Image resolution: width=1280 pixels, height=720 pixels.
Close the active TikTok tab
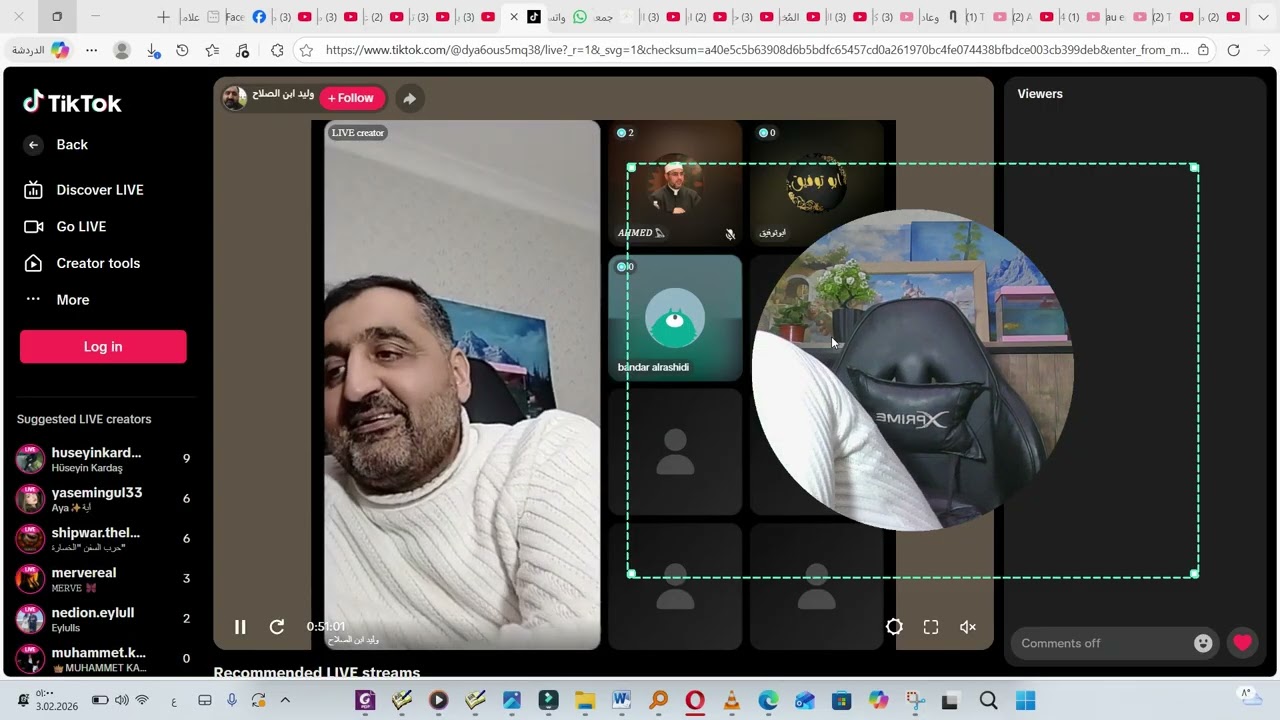(x=514, y=17)
